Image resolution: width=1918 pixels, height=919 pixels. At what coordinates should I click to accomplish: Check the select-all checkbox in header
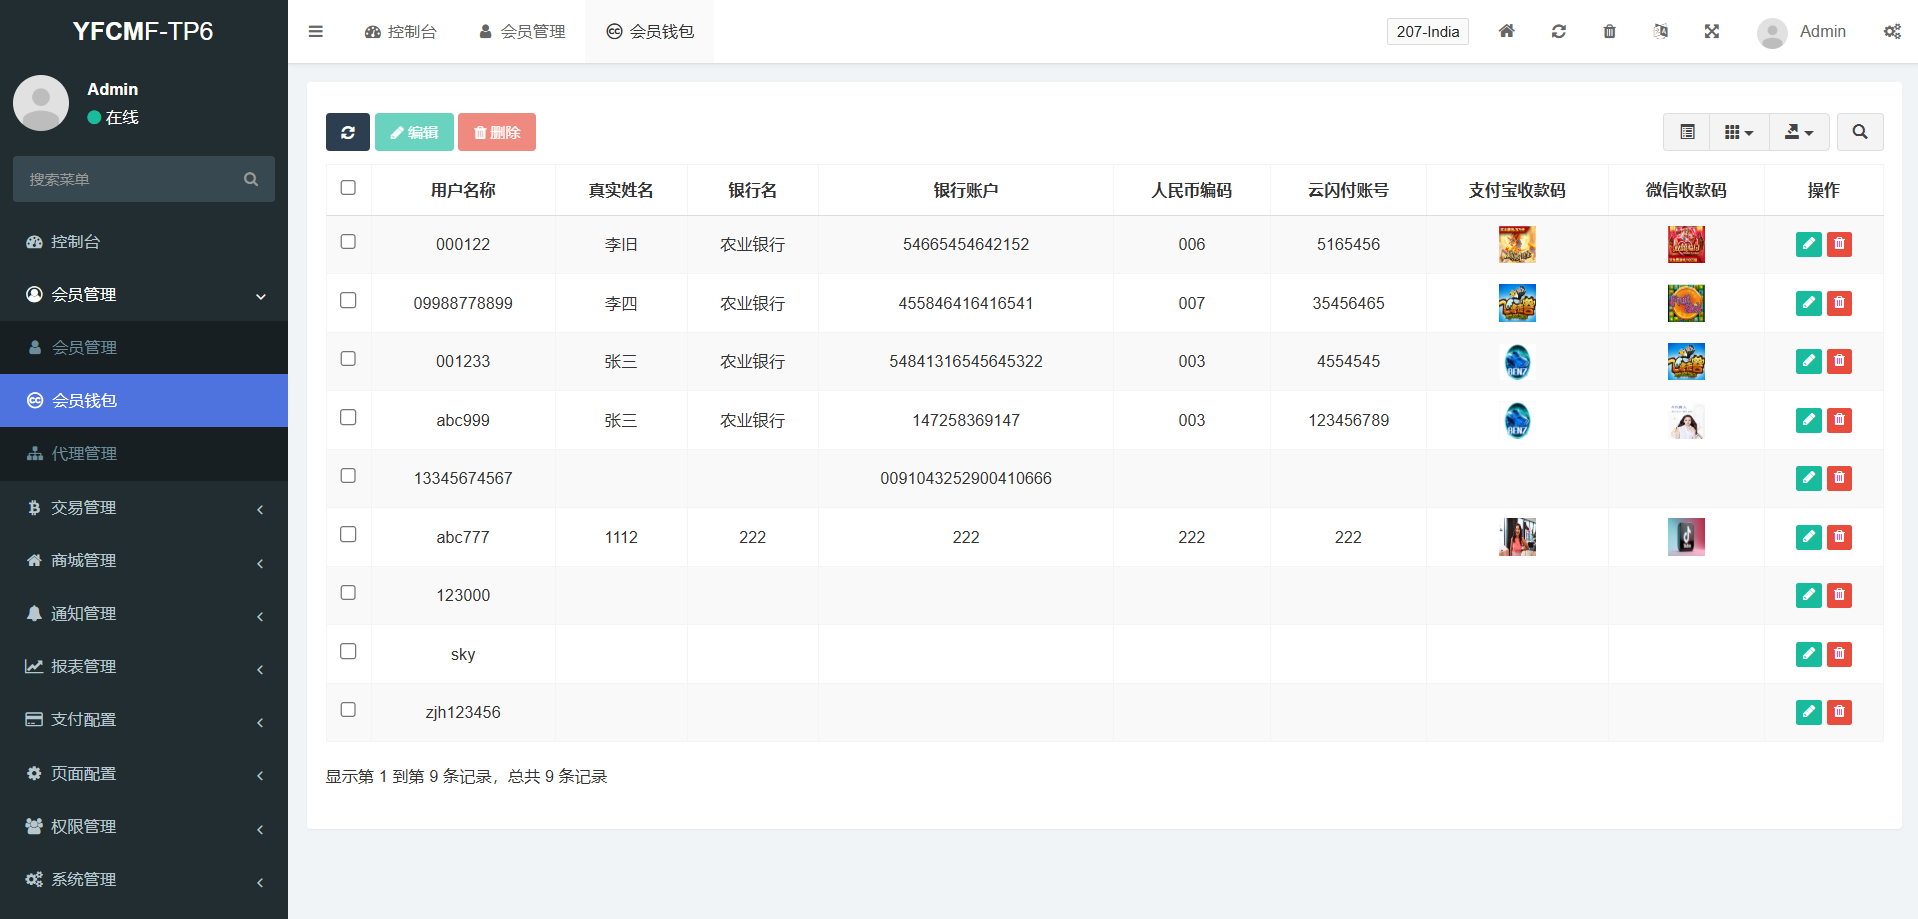click(x=348, y=188)
